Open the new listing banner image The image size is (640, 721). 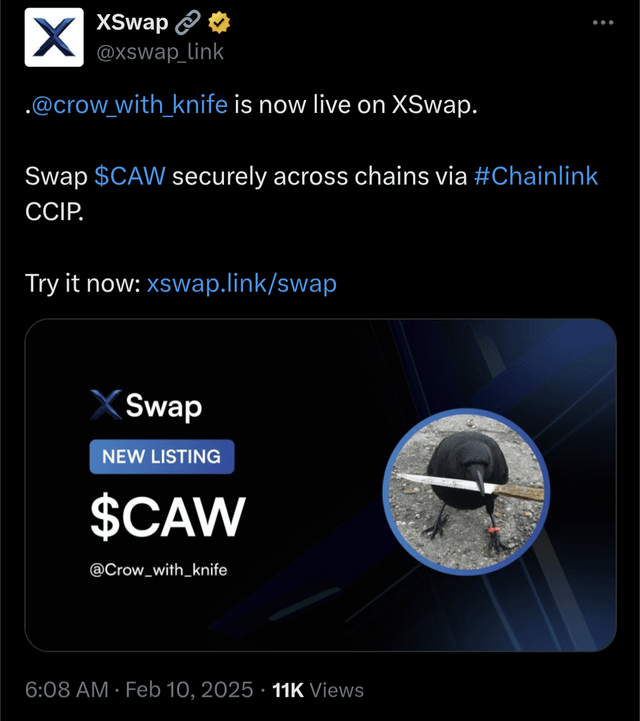pyautogui.click(x=320, y=485)
